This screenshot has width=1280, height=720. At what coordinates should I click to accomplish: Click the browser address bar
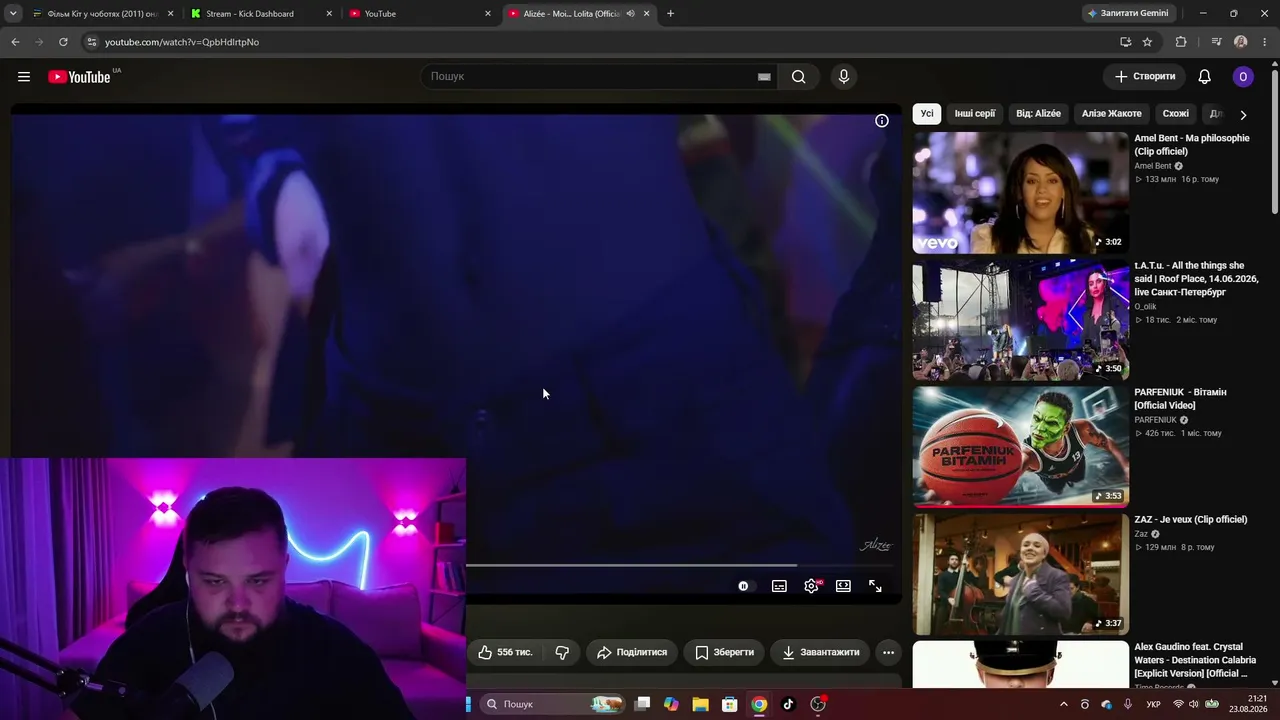click(x=600, y=42)
